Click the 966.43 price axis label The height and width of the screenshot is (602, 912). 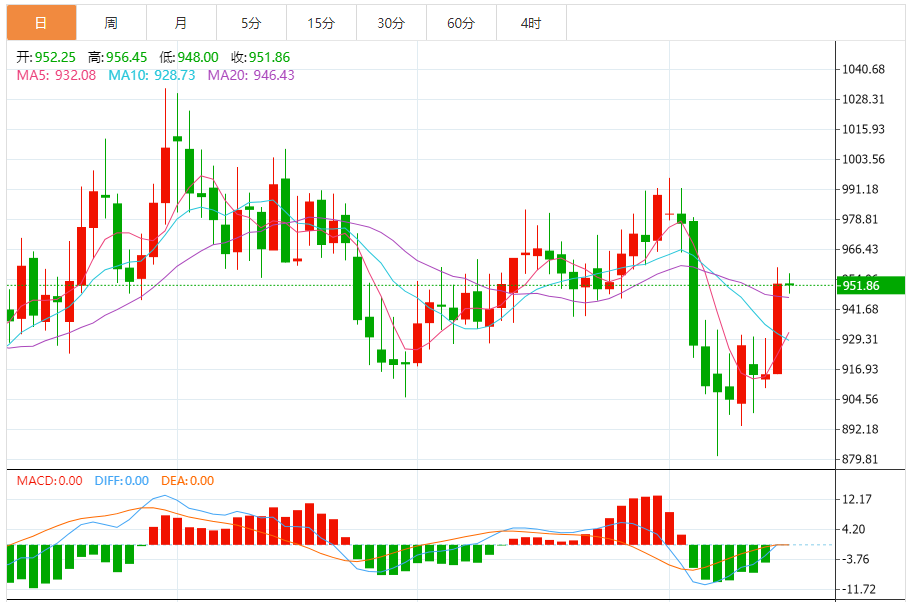tap(860, 249)
